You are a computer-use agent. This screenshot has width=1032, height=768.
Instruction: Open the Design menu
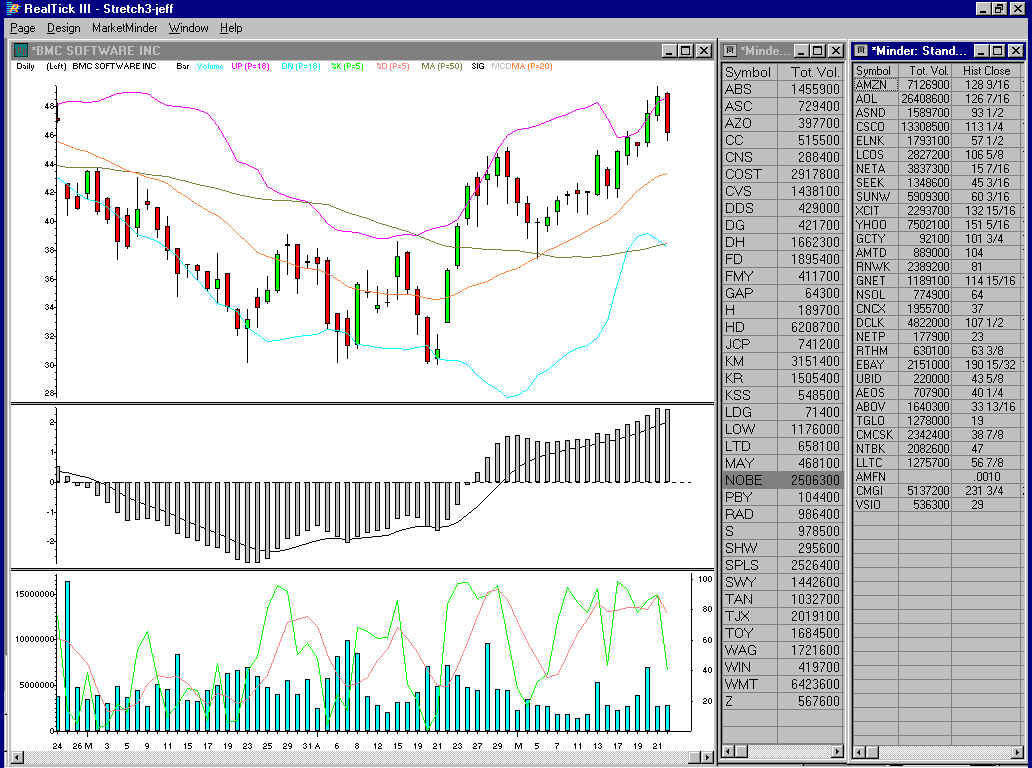(63, 28)
